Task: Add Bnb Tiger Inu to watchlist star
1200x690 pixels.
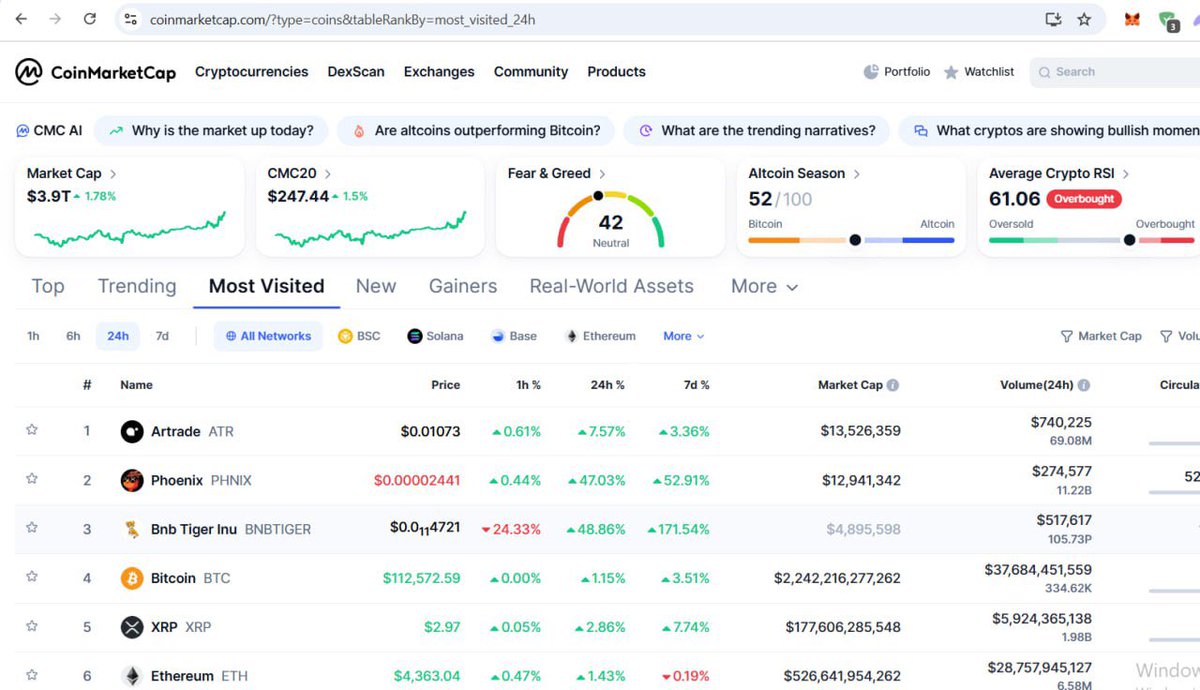Action: 32,527
